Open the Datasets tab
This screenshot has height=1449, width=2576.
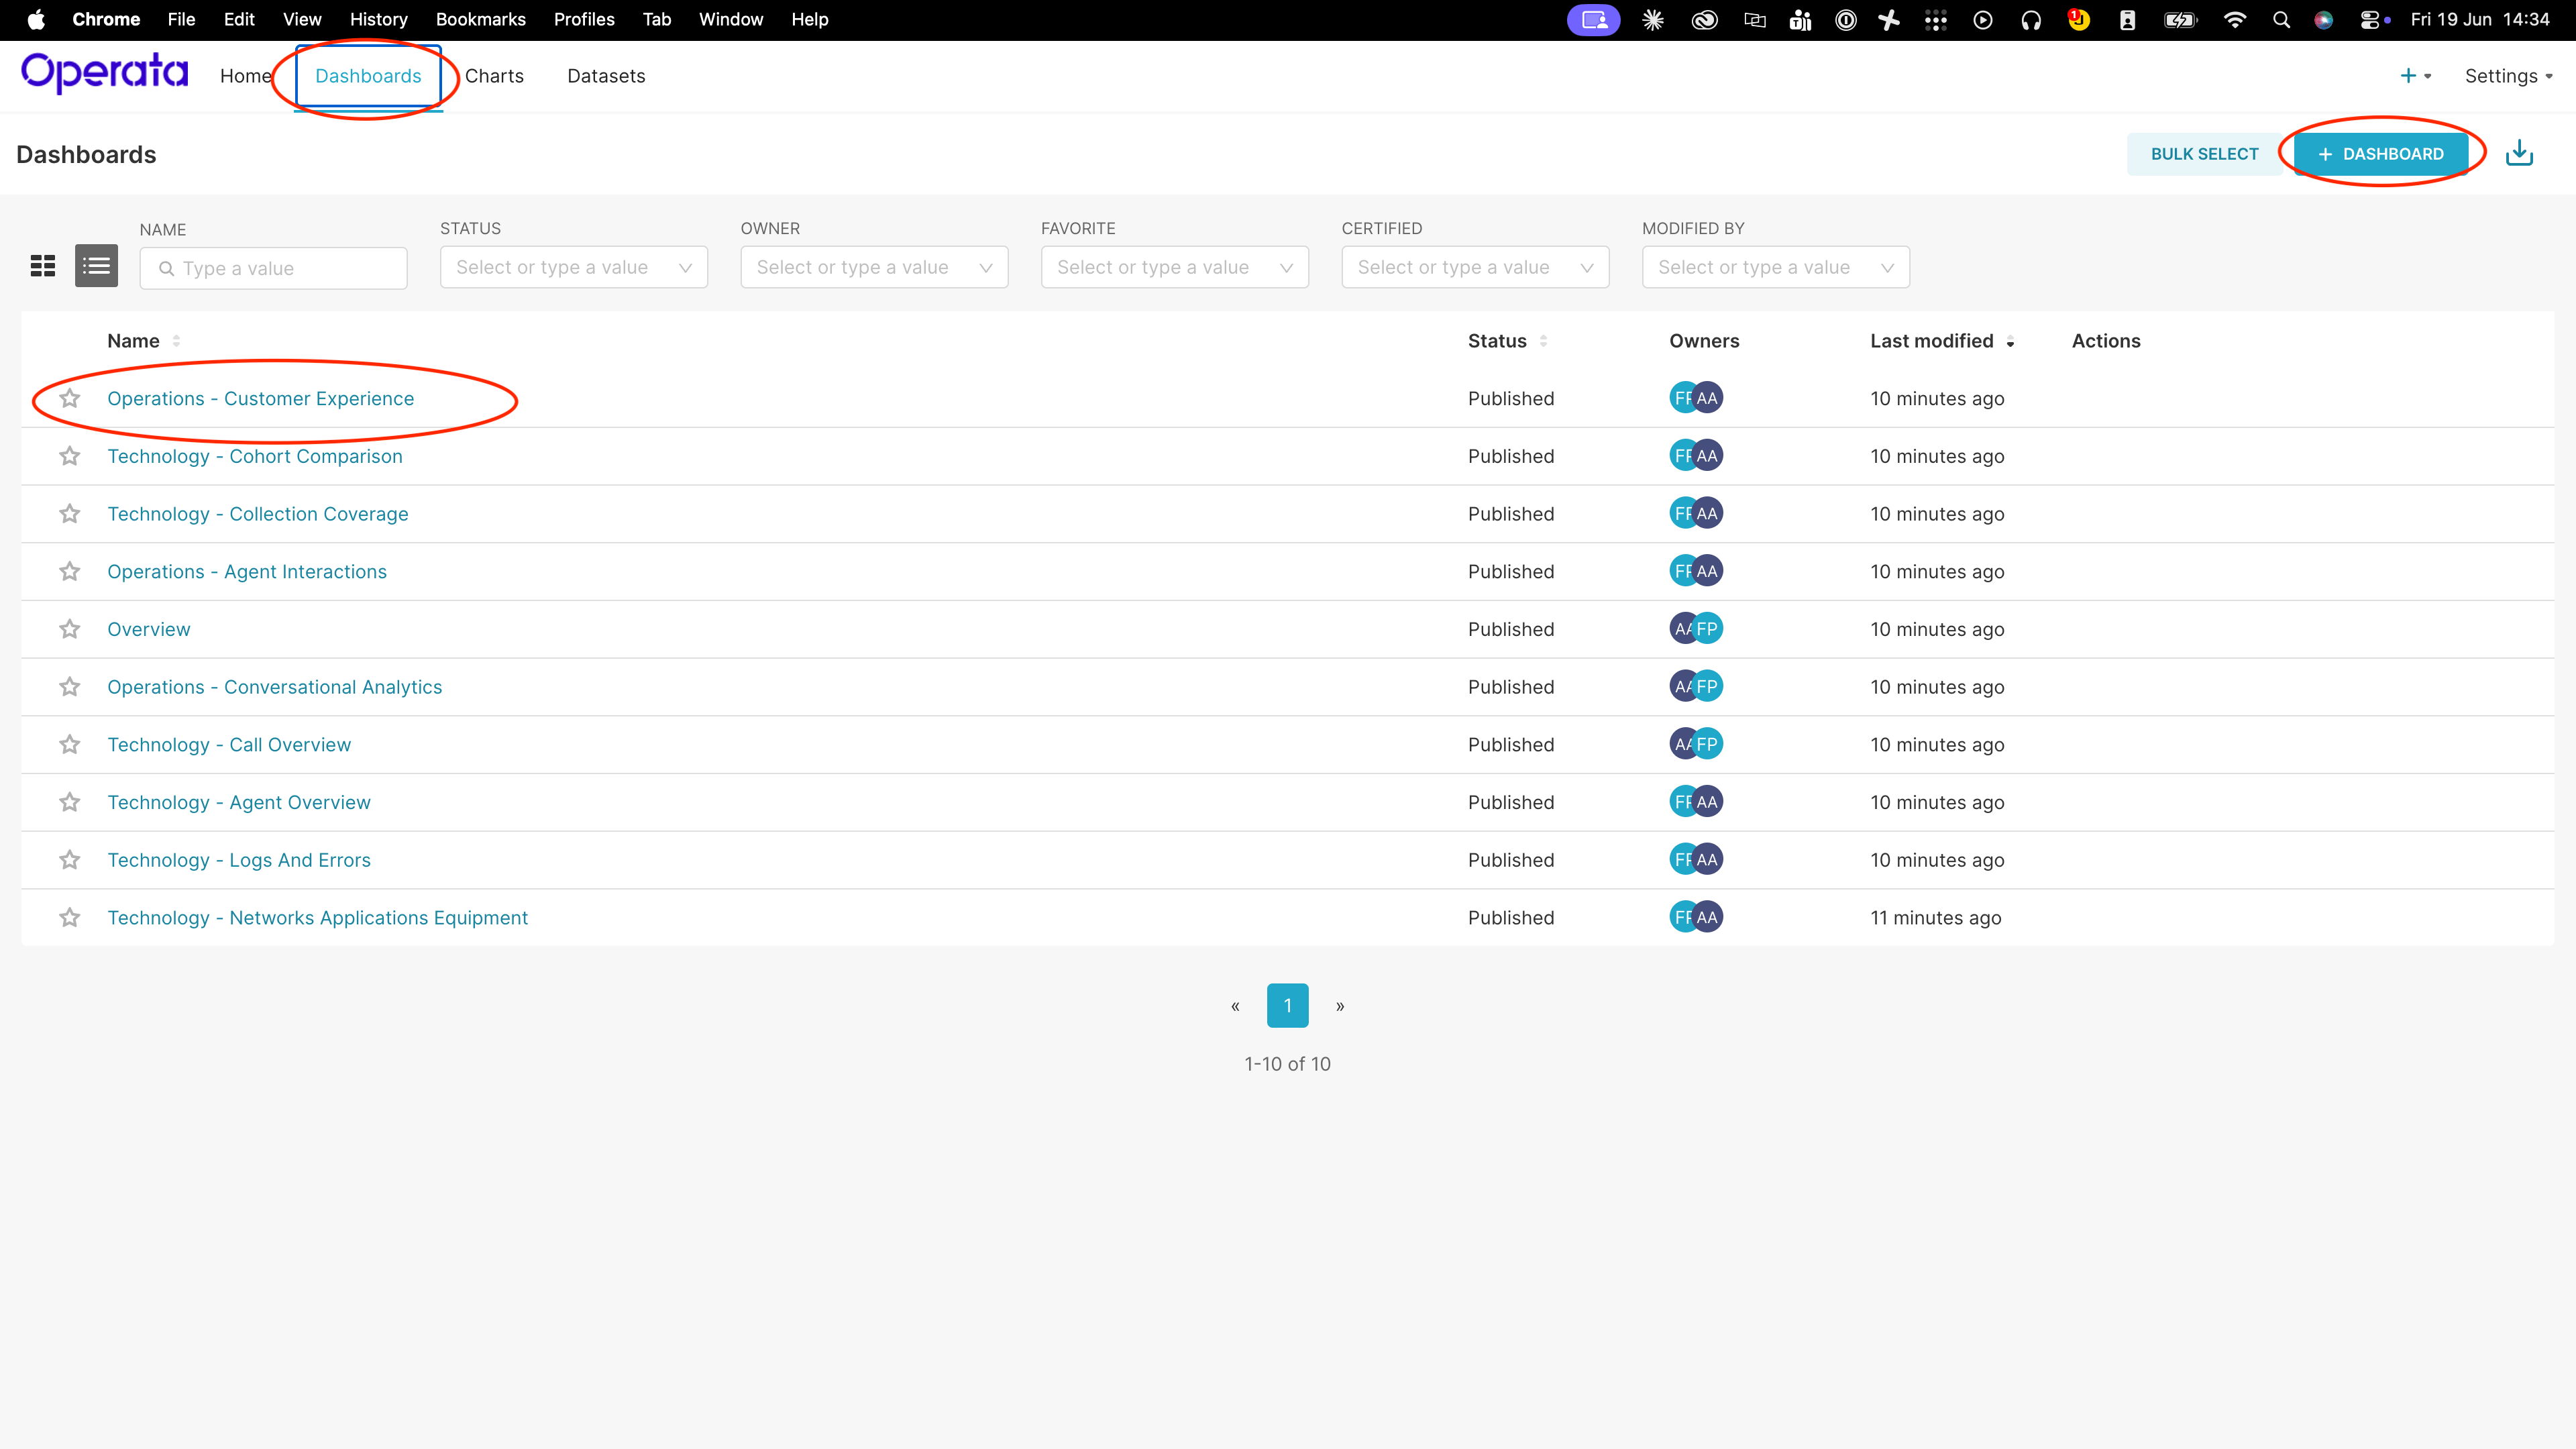click(x=606, y=76)
